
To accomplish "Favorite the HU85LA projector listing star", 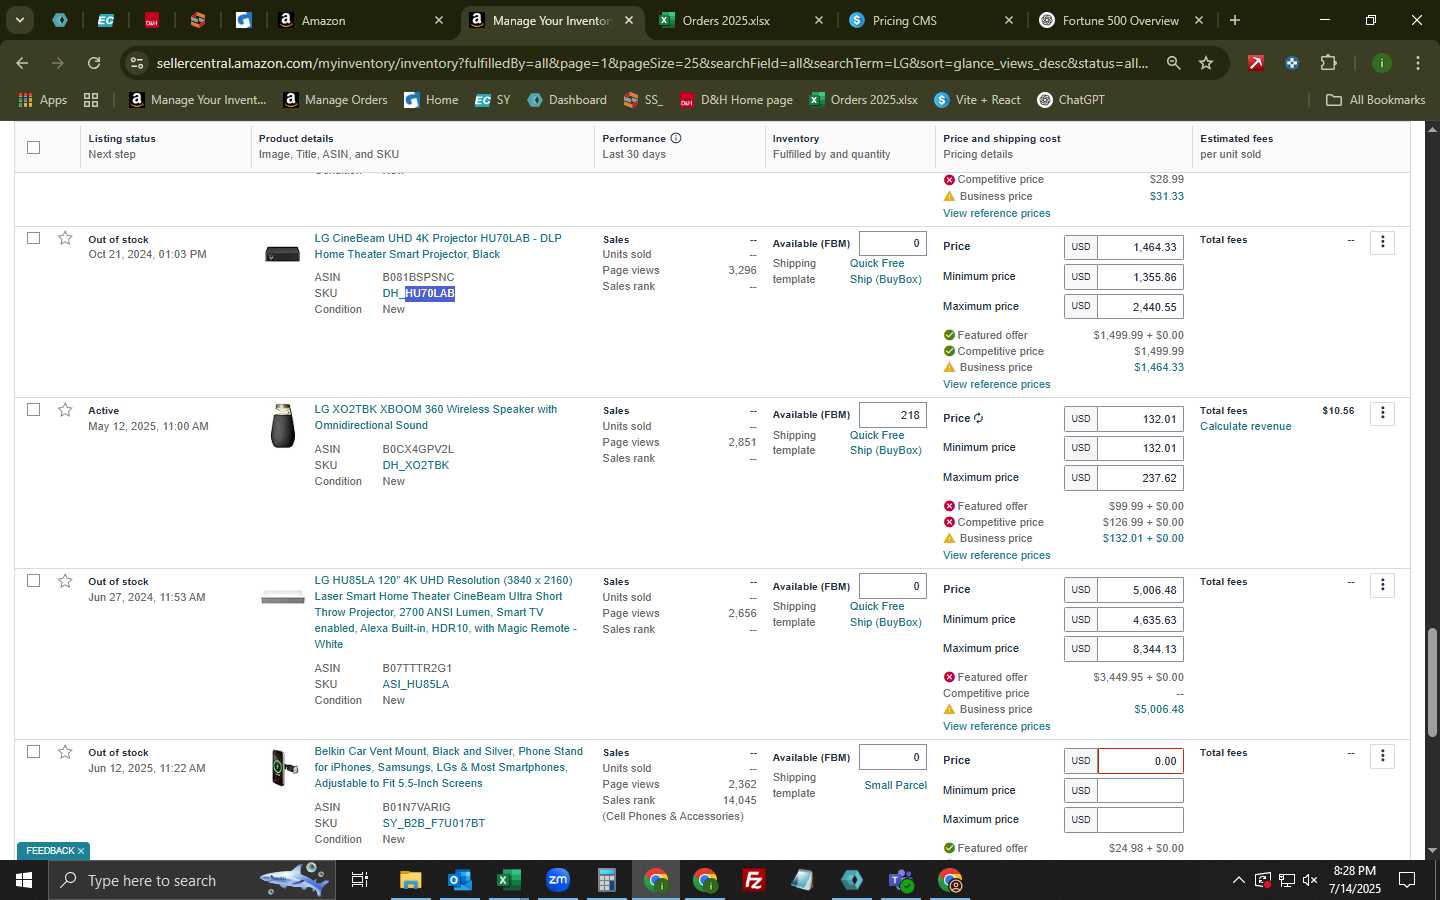I will coord(65,581).
